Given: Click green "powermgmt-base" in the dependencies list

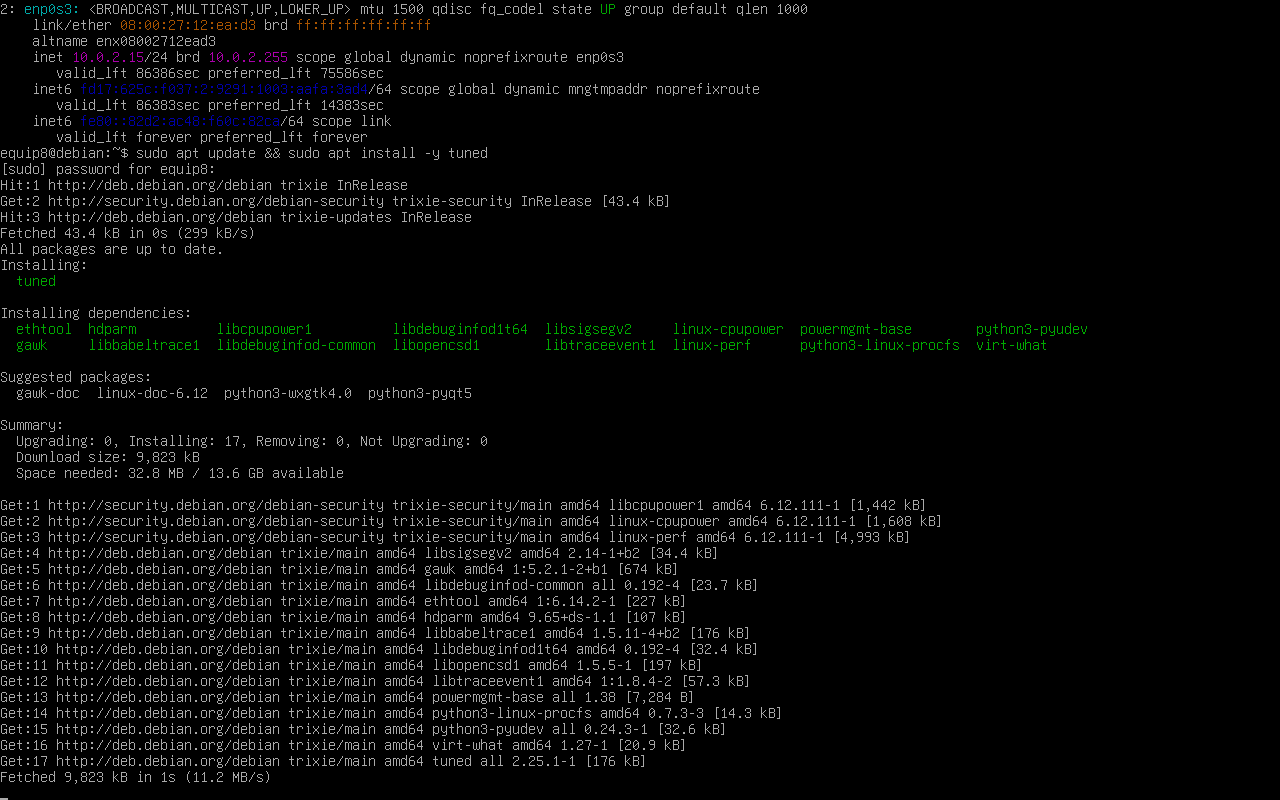Looking at the screenshot, I should [856, 329].
